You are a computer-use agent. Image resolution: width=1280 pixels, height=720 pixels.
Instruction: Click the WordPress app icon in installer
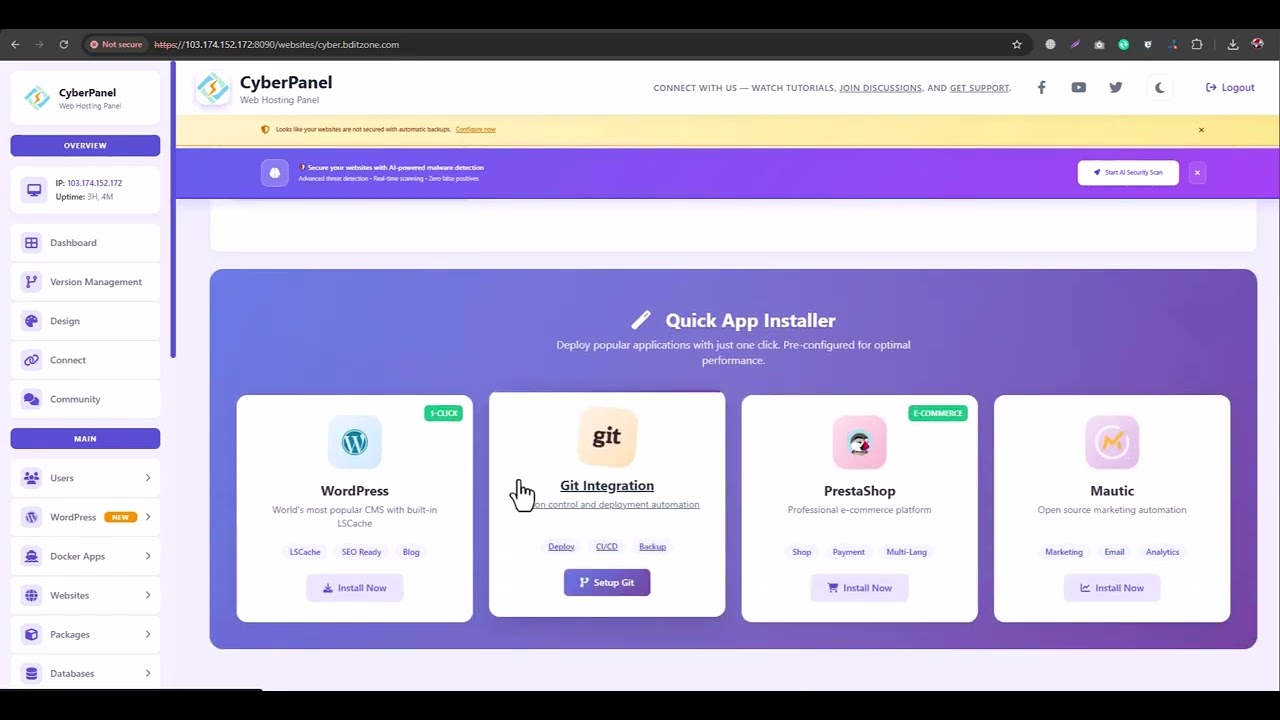click(x=354, y=442)
